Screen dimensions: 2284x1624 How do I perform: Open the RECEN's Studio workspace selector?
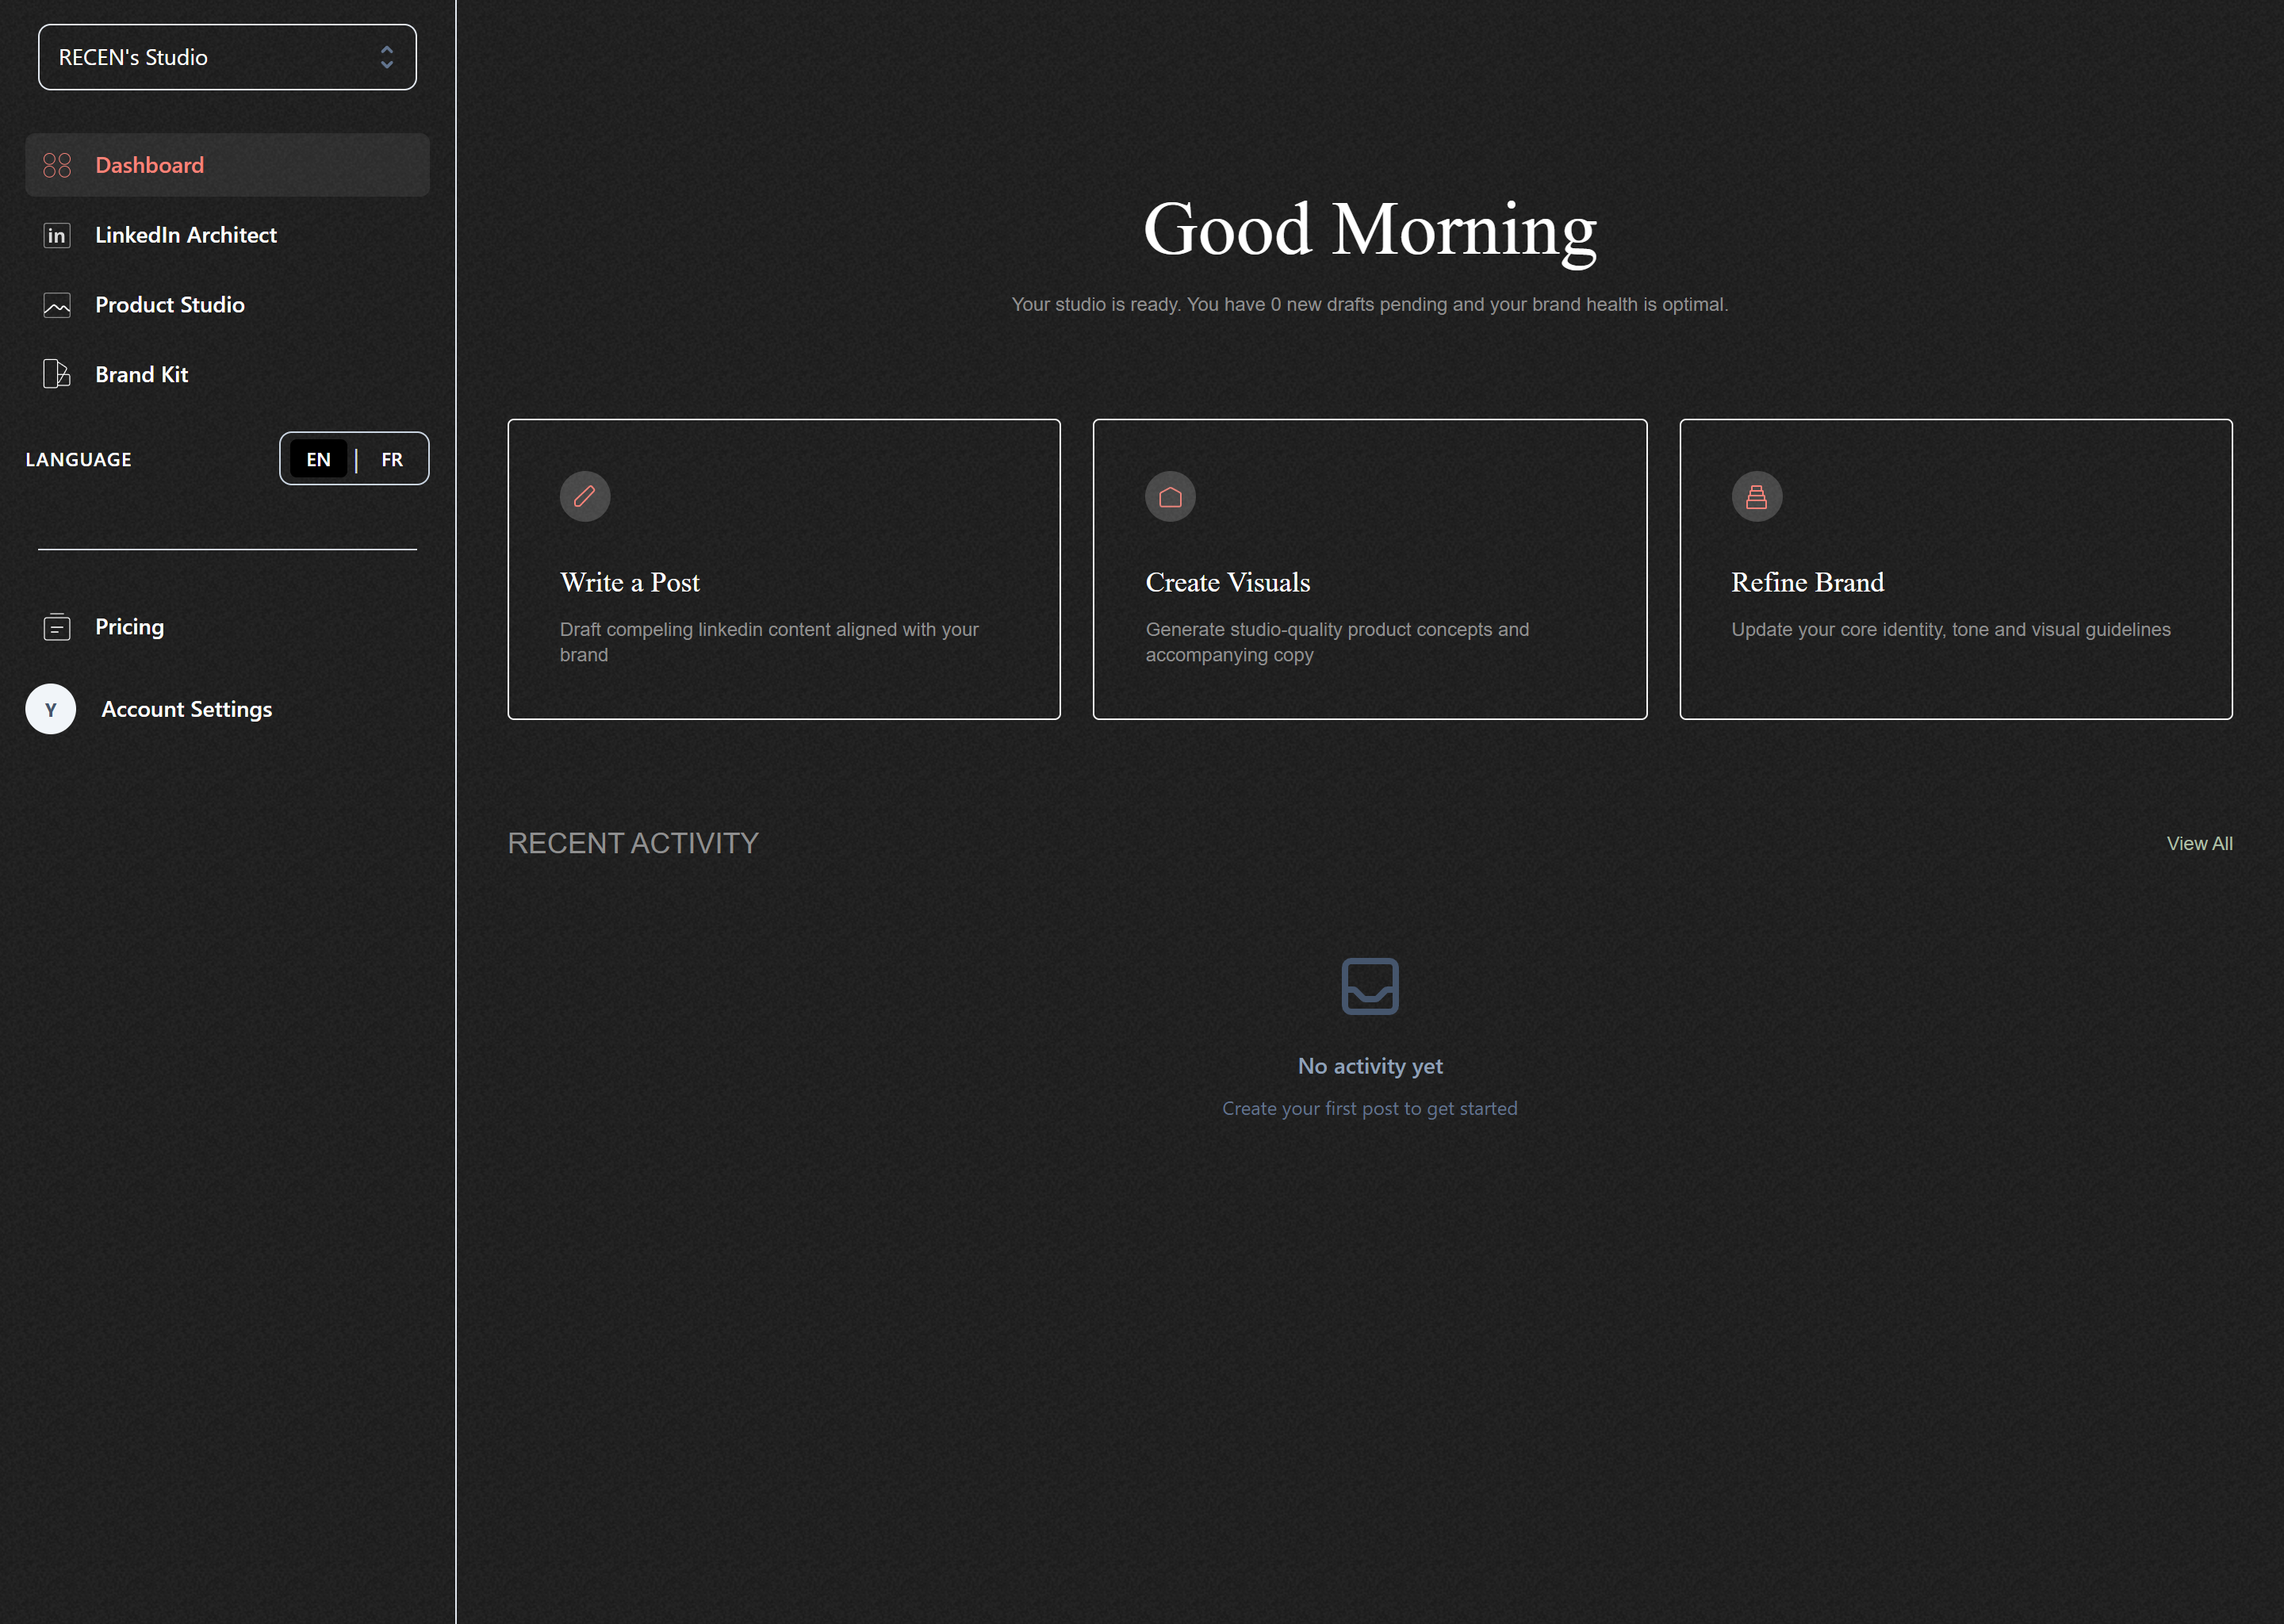[227, 57]
